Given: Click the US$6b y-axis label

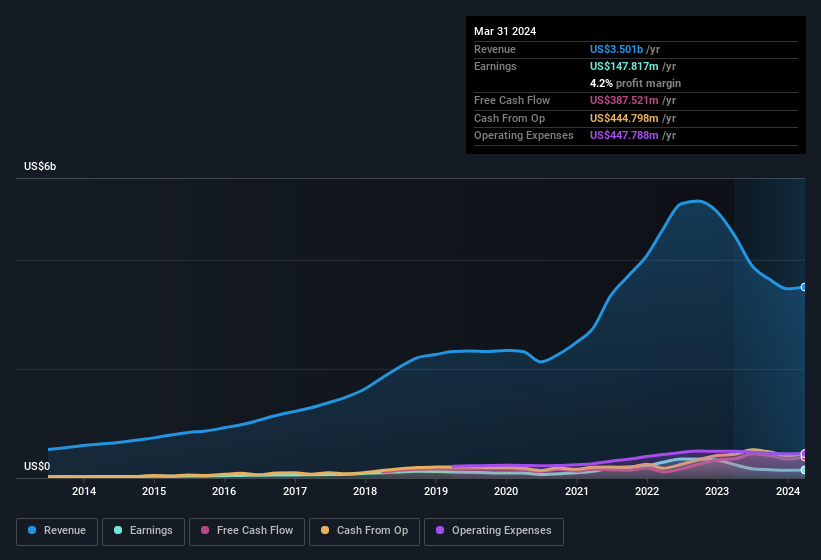Looking at the screenshot, I should [x=40, y=166].
